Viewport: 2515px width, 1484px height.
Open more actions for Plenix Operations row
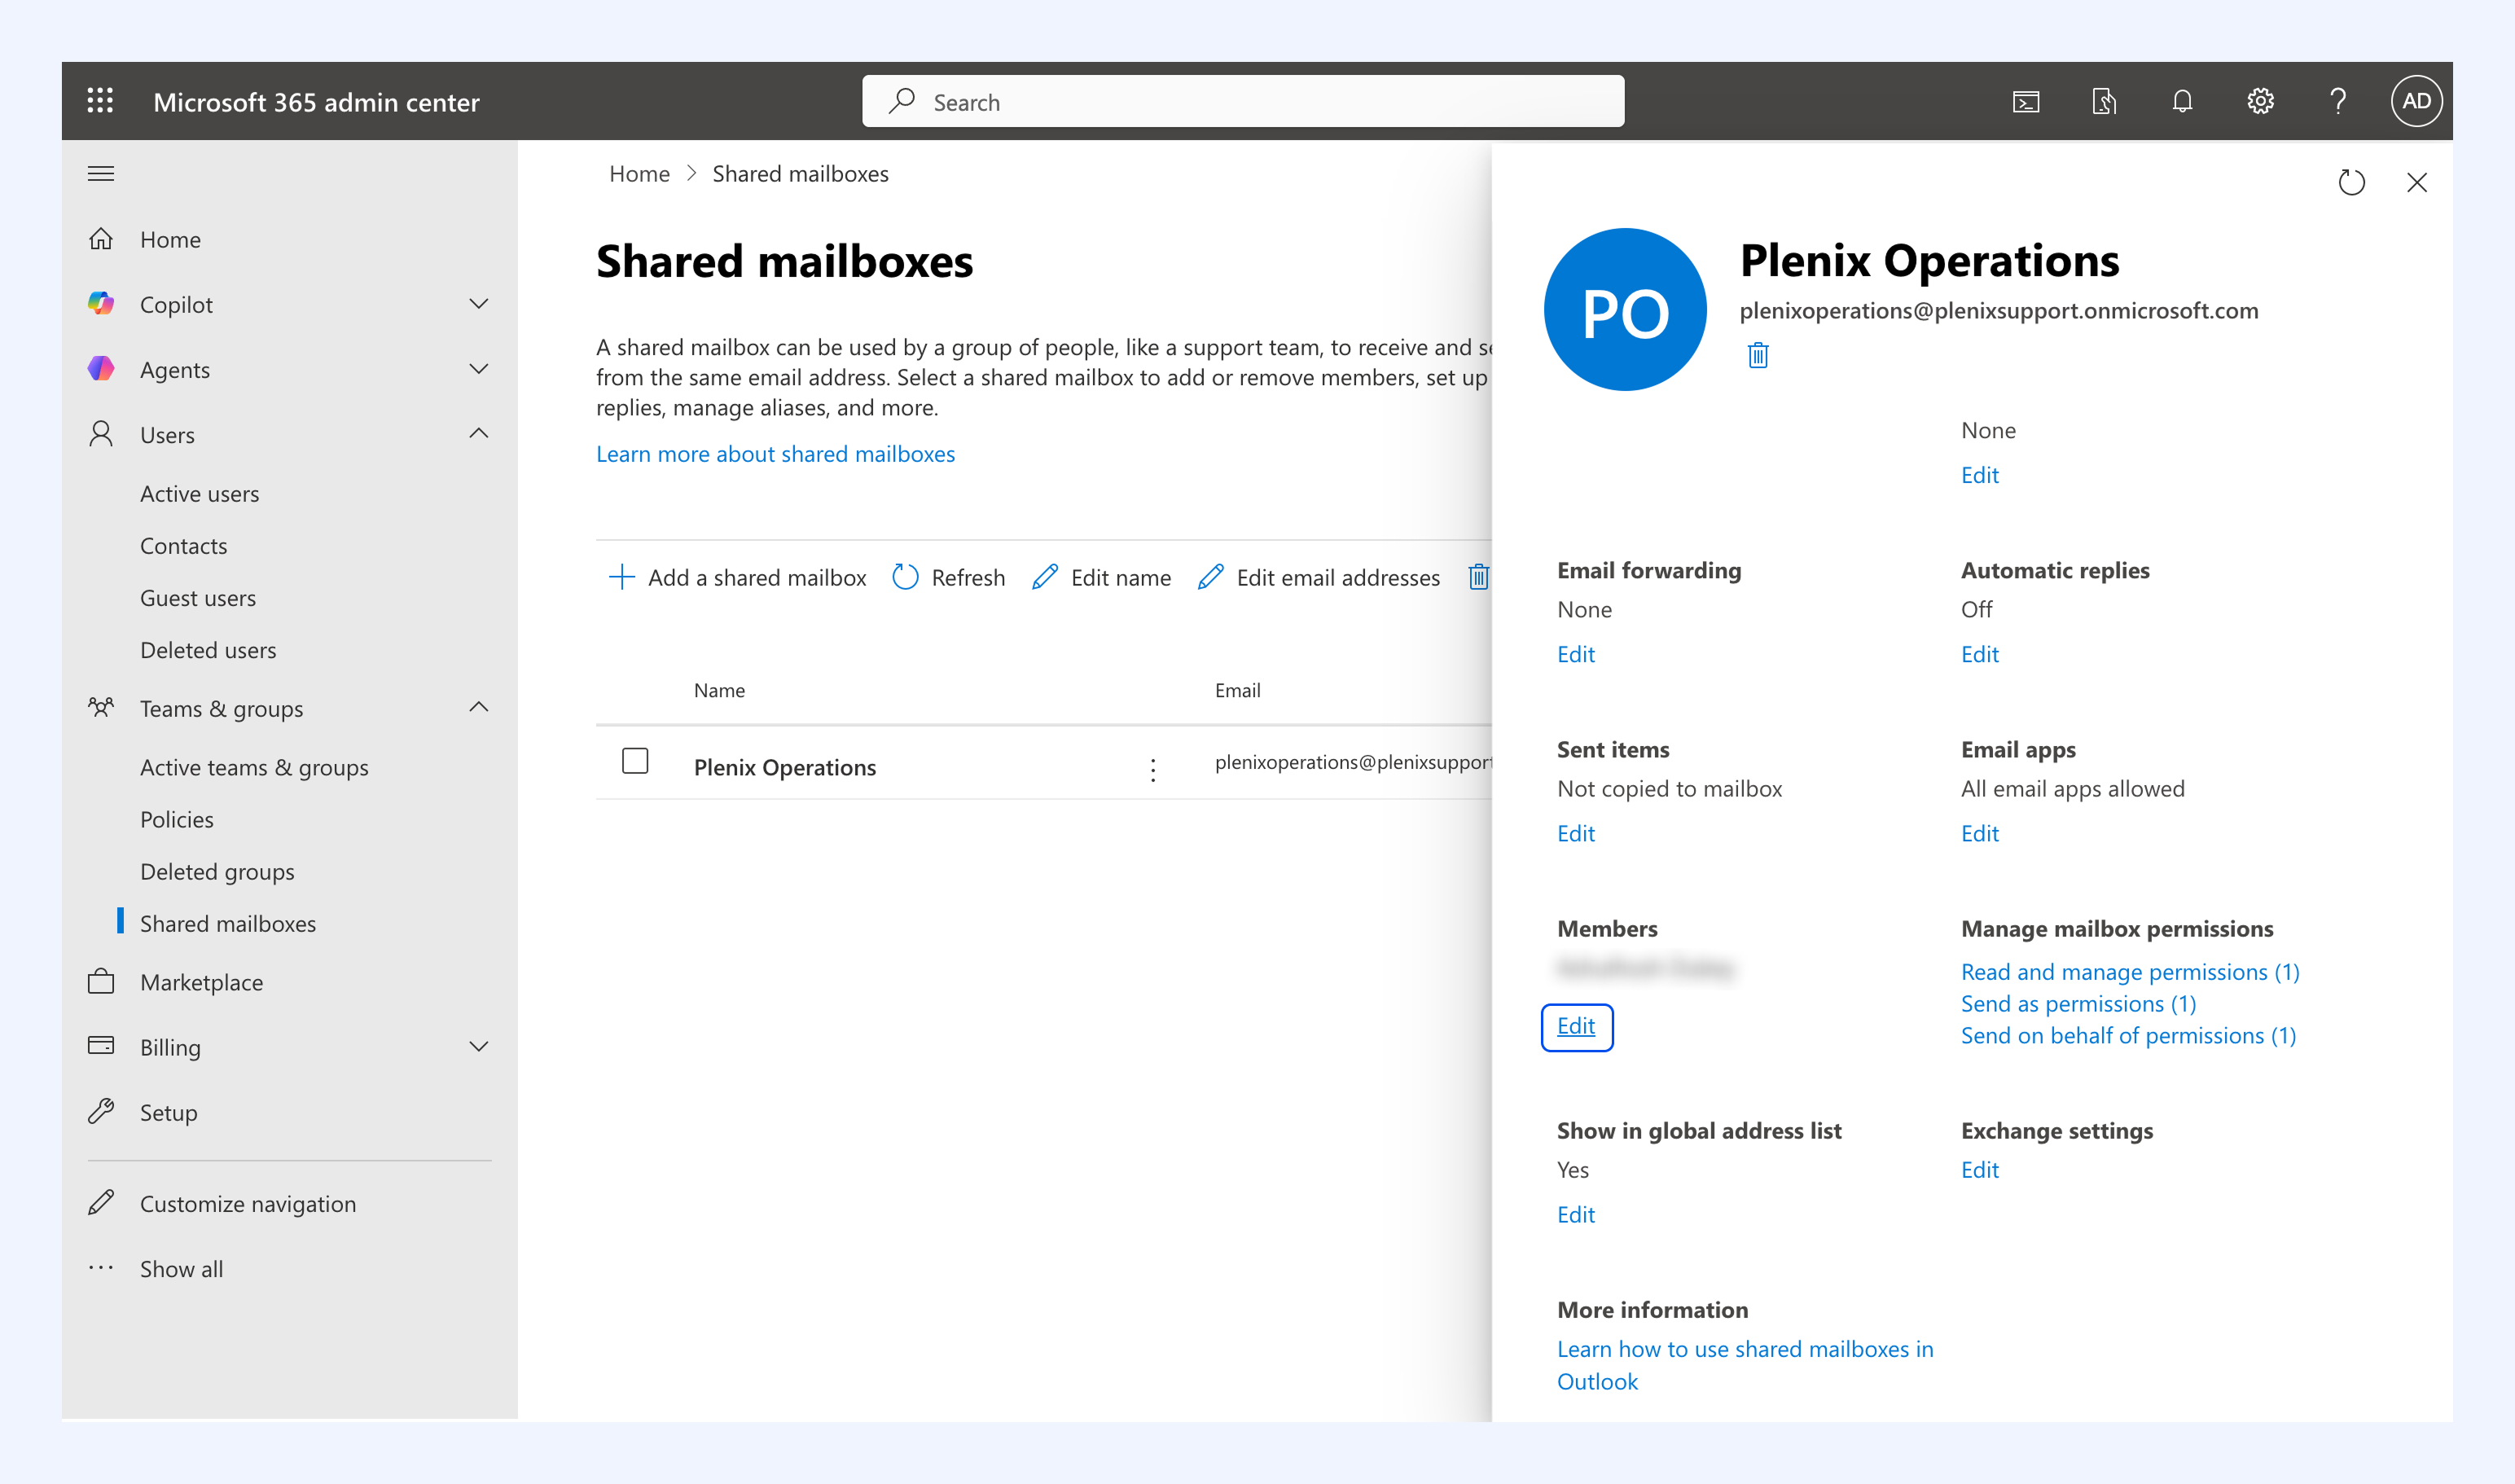(1153, 769)
